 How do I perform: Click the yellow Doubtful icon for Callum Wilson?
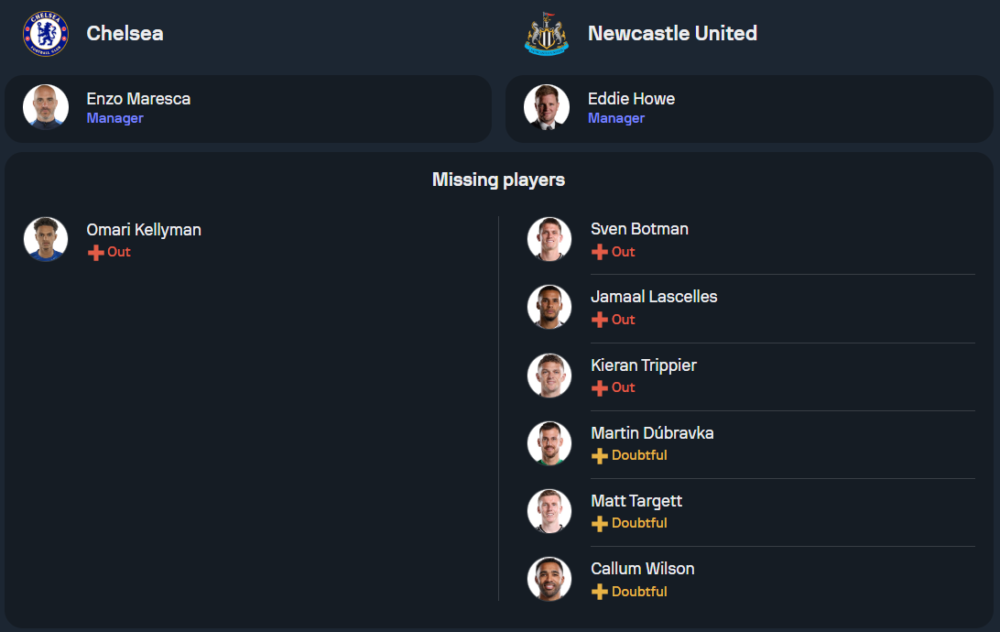point(600,592)
